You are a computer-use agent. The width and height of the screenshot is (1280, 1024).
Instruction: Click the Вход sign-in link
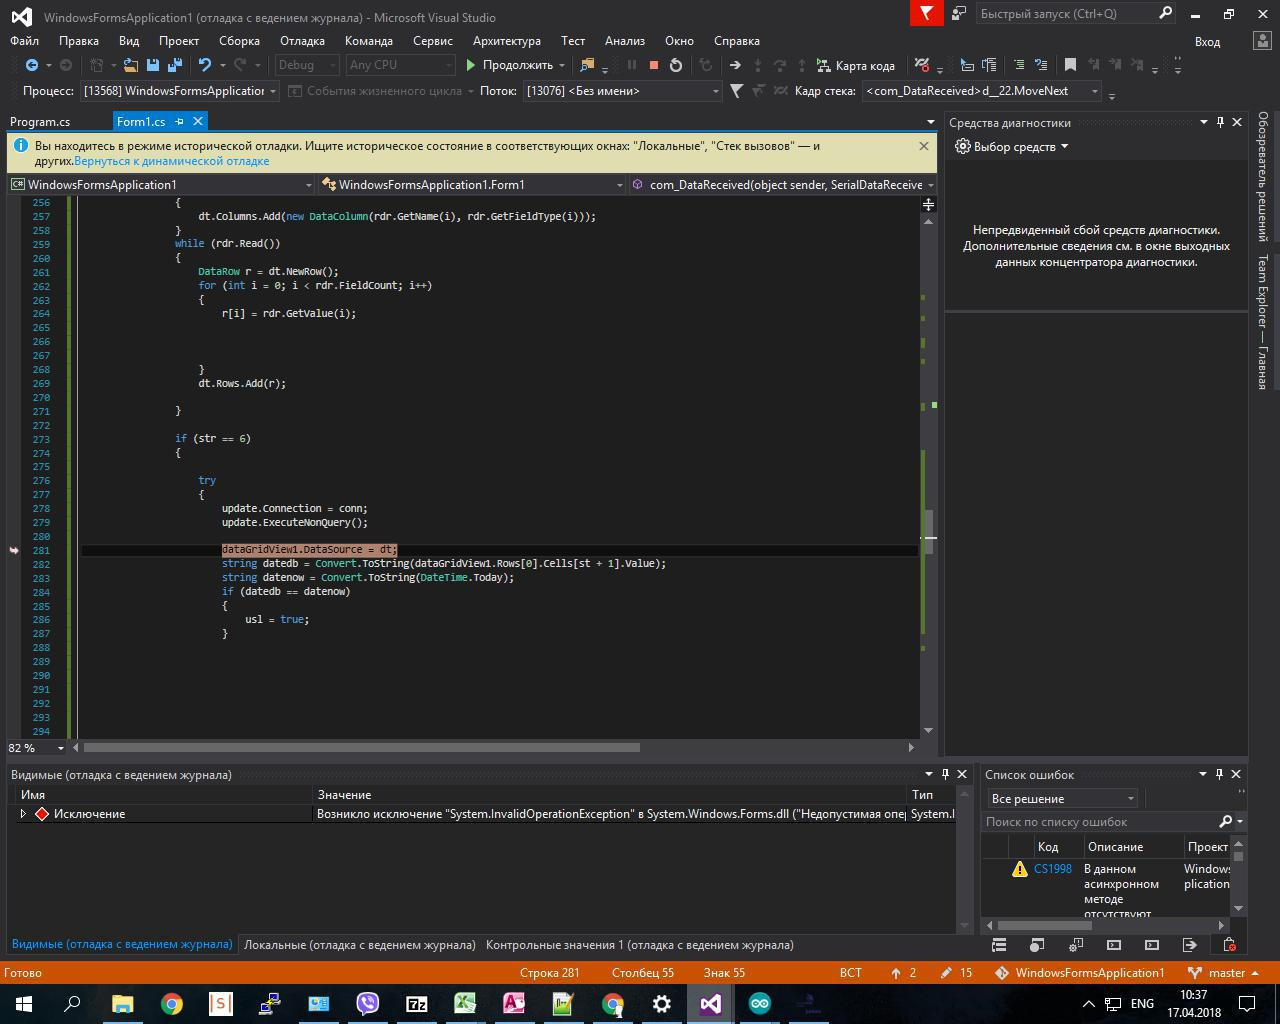tap(1208, 42)
